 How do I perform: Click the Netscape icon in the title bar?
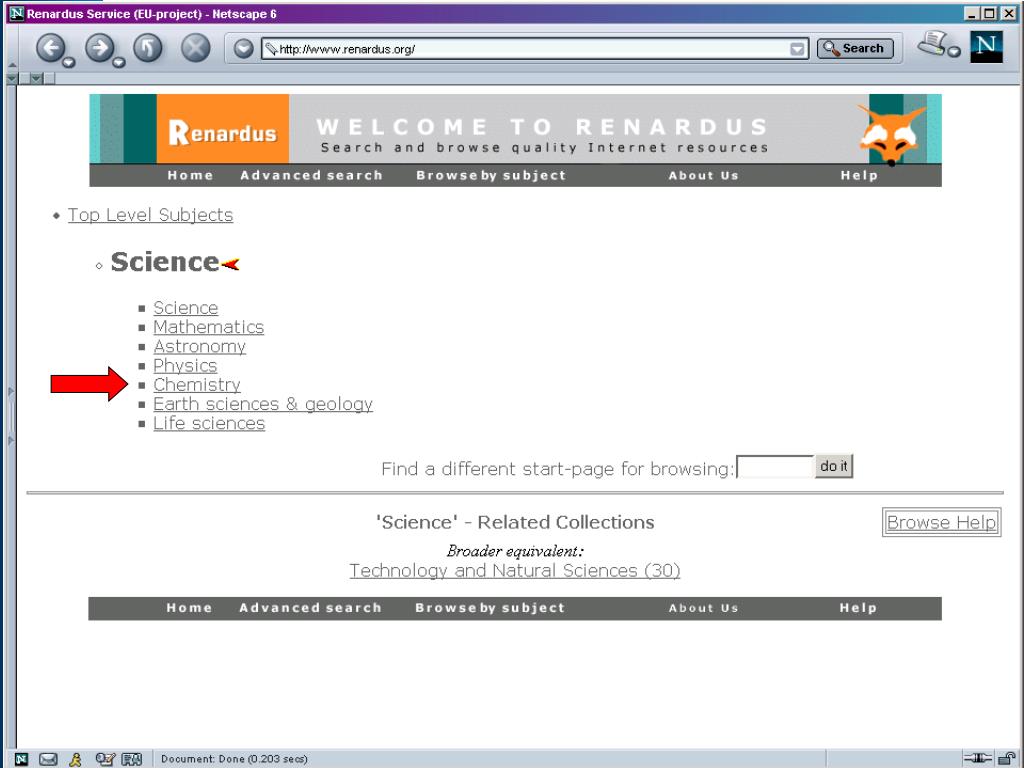click(16, 13)
